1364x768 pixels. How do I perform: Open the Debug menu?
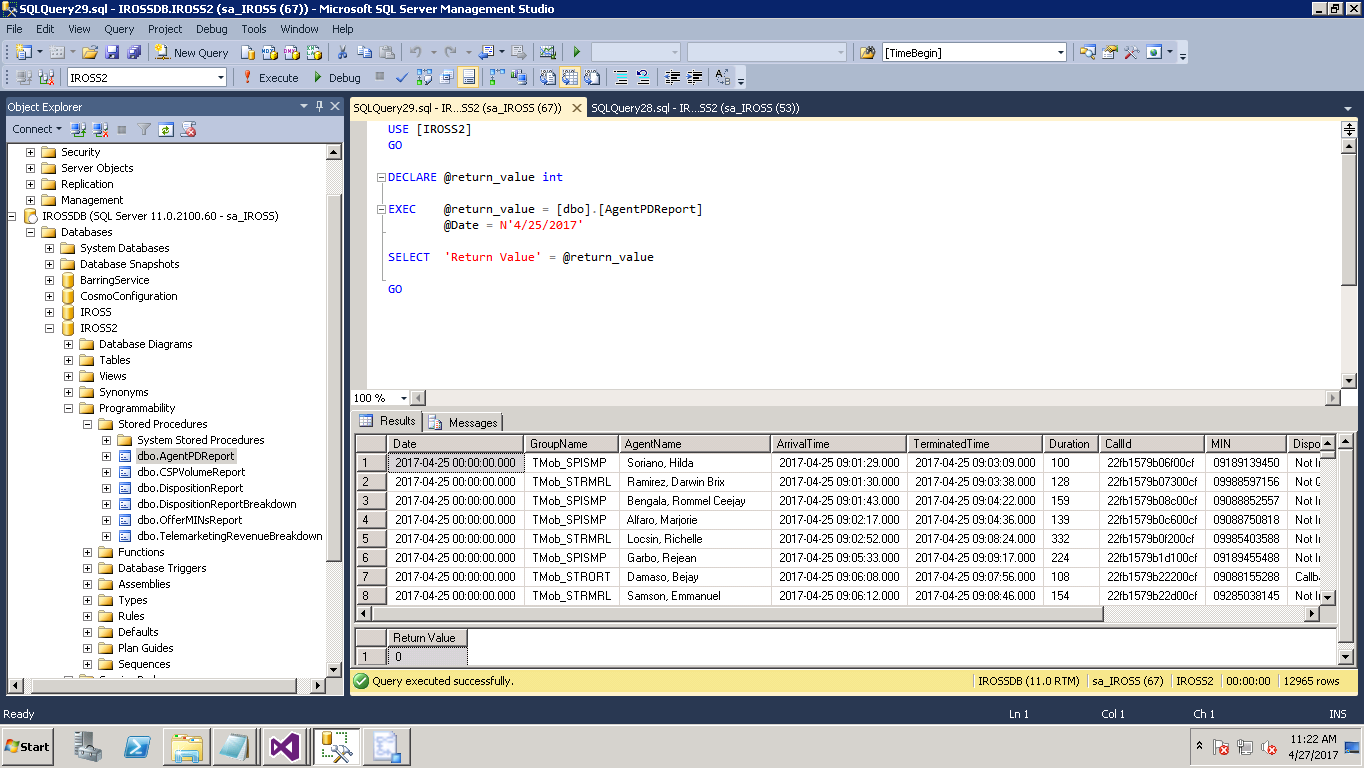[211, 29]
